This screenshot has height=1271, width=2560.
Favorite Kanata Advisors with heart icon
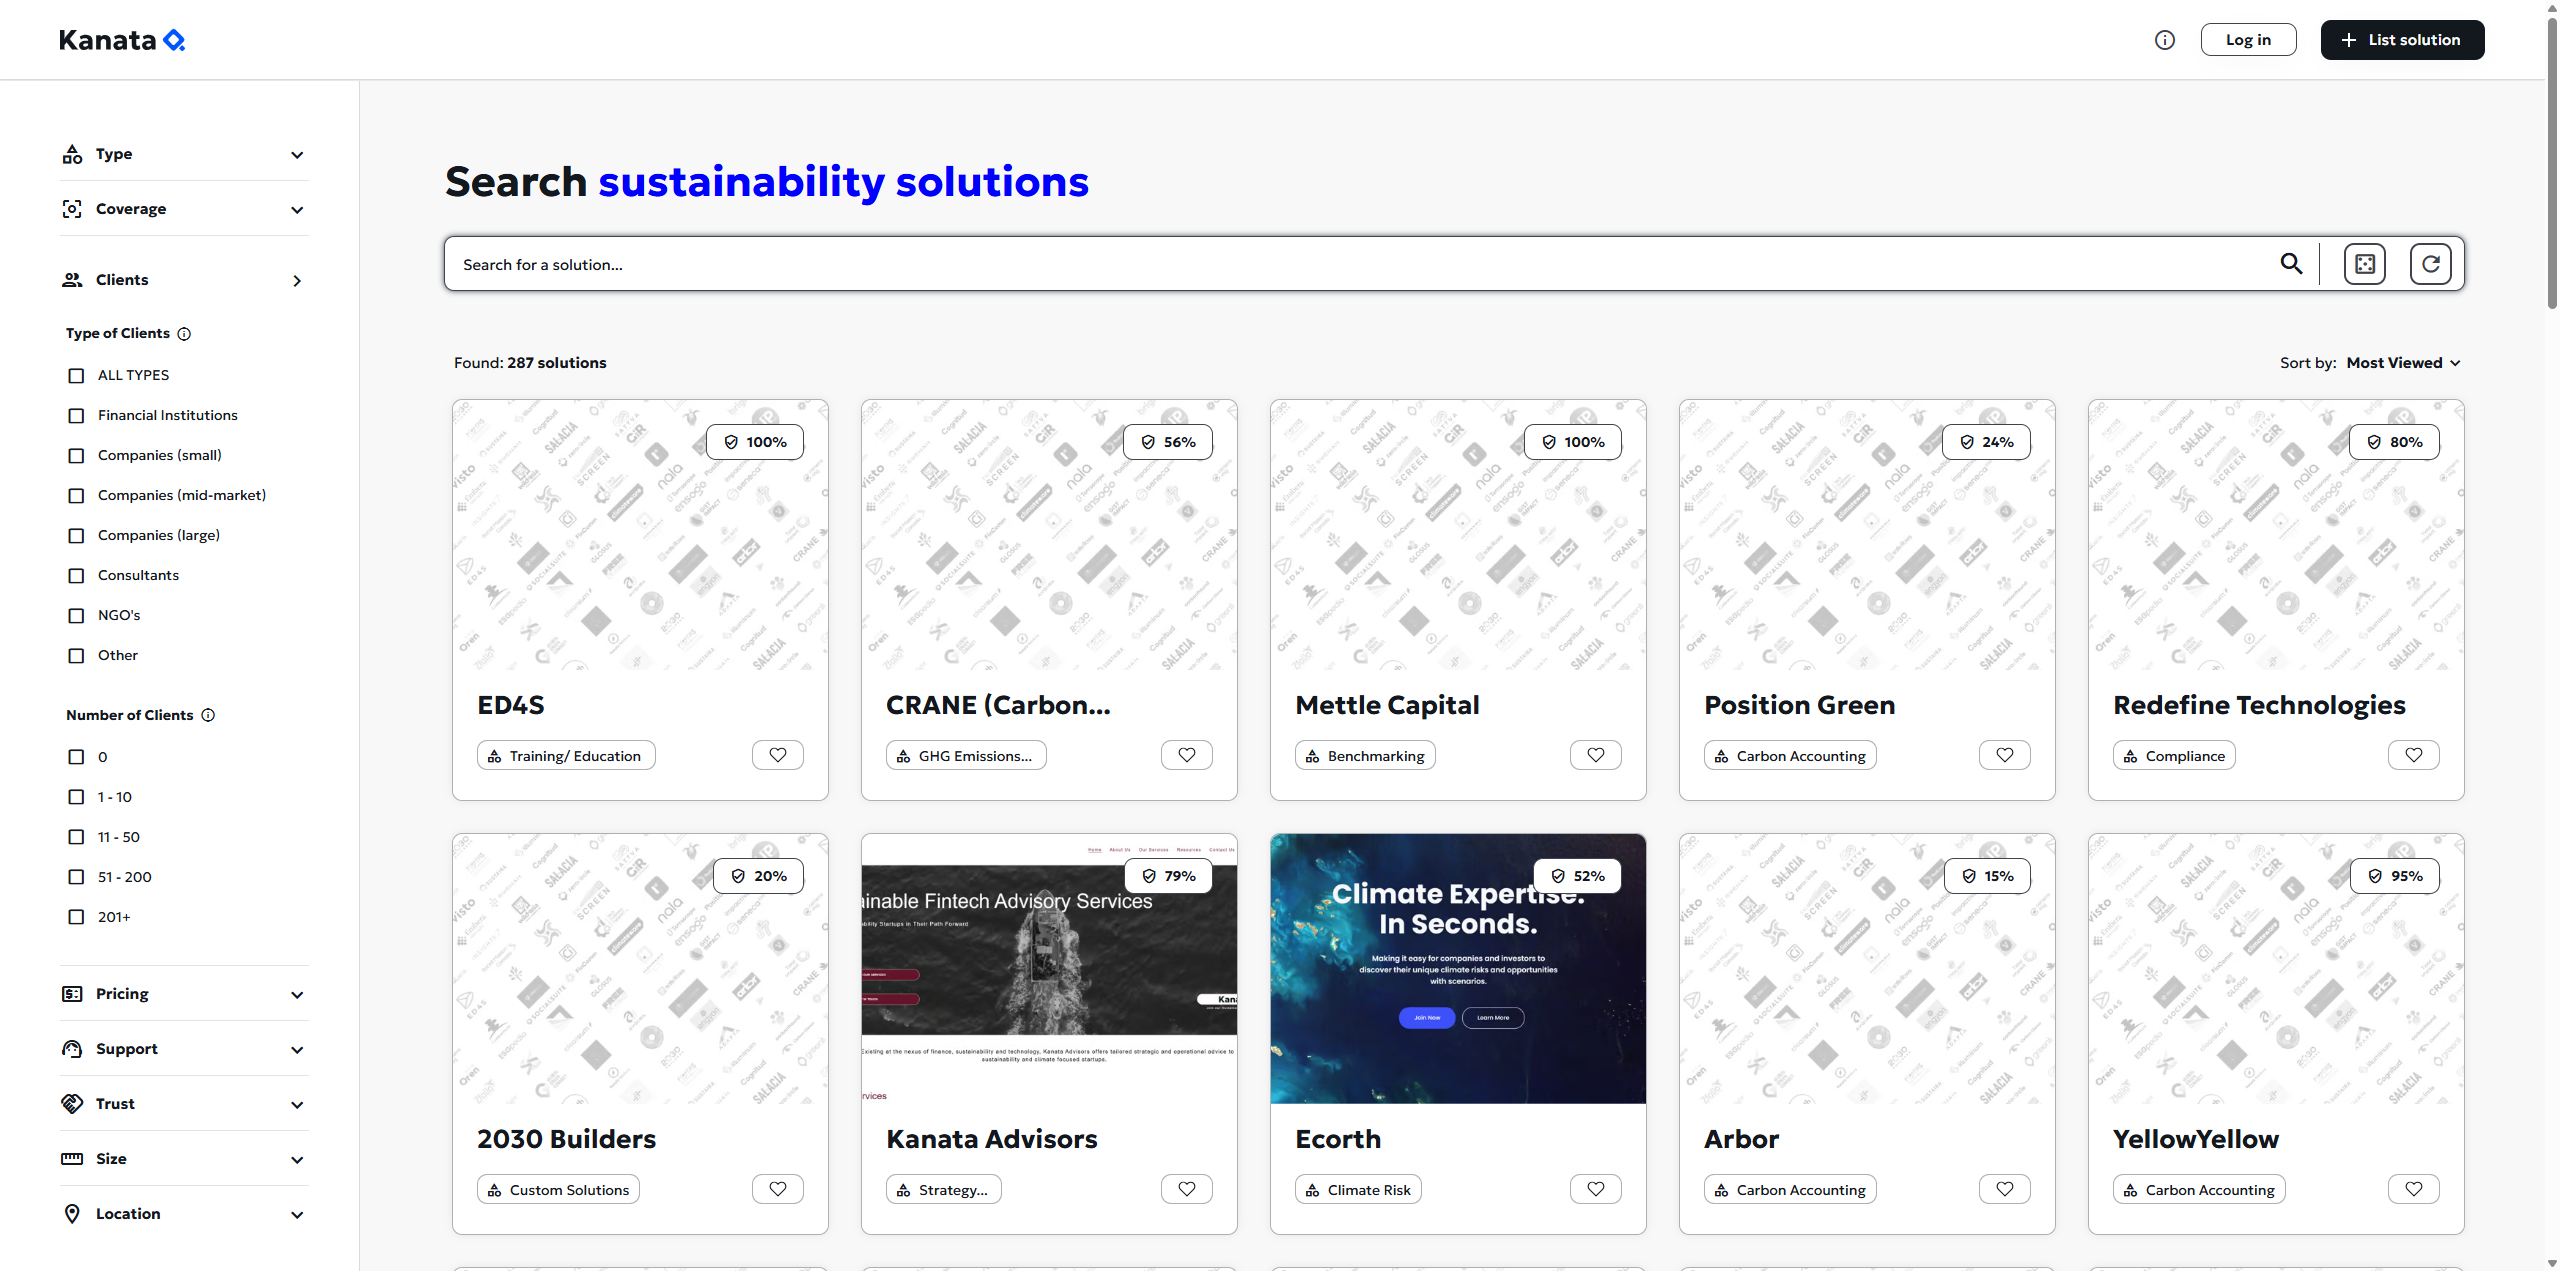pos(1187,1189)
